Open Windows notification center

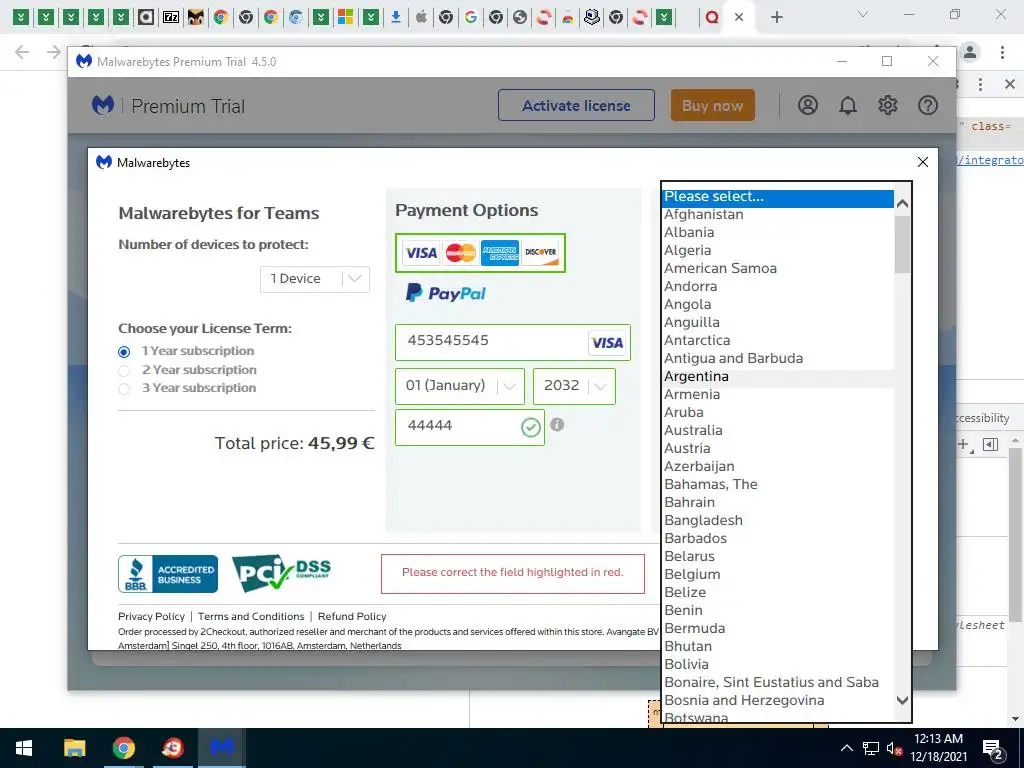click(x=993, y=749)
